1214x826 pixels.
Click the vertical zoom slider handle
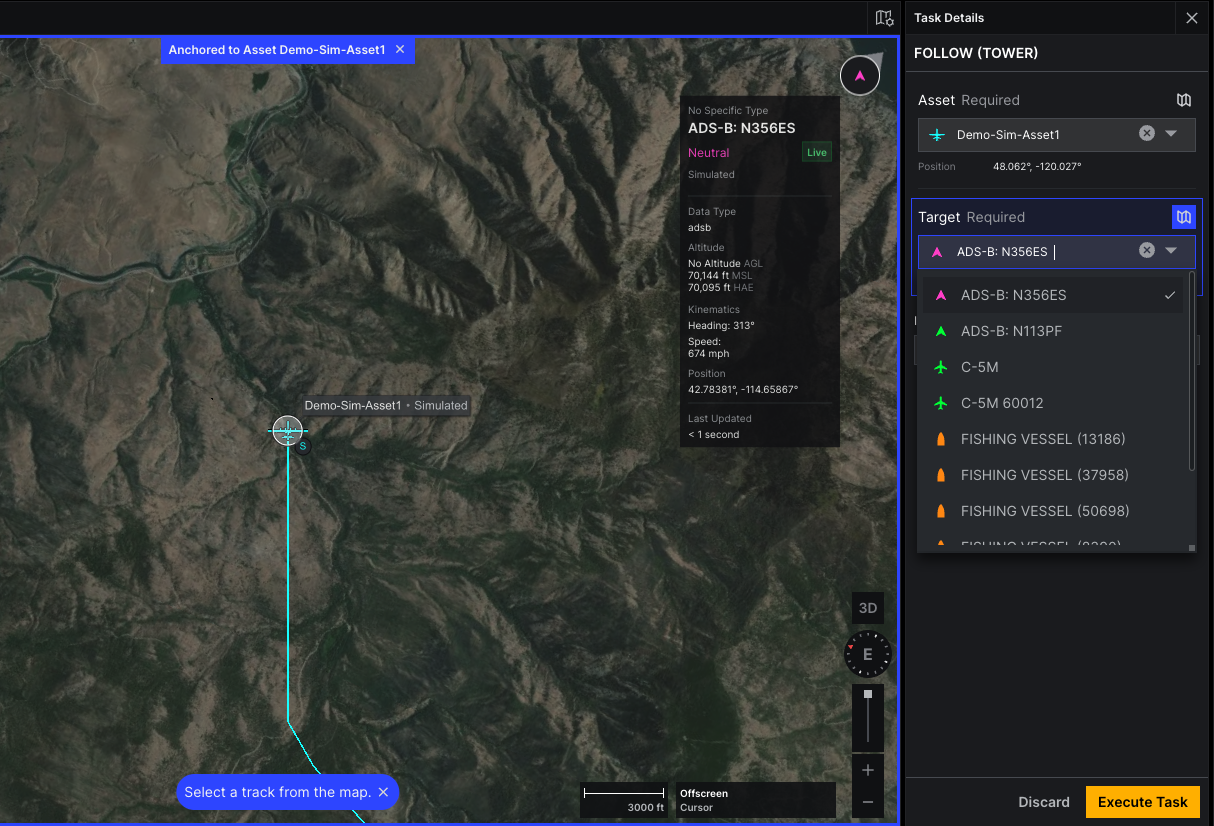coord(868,694)
